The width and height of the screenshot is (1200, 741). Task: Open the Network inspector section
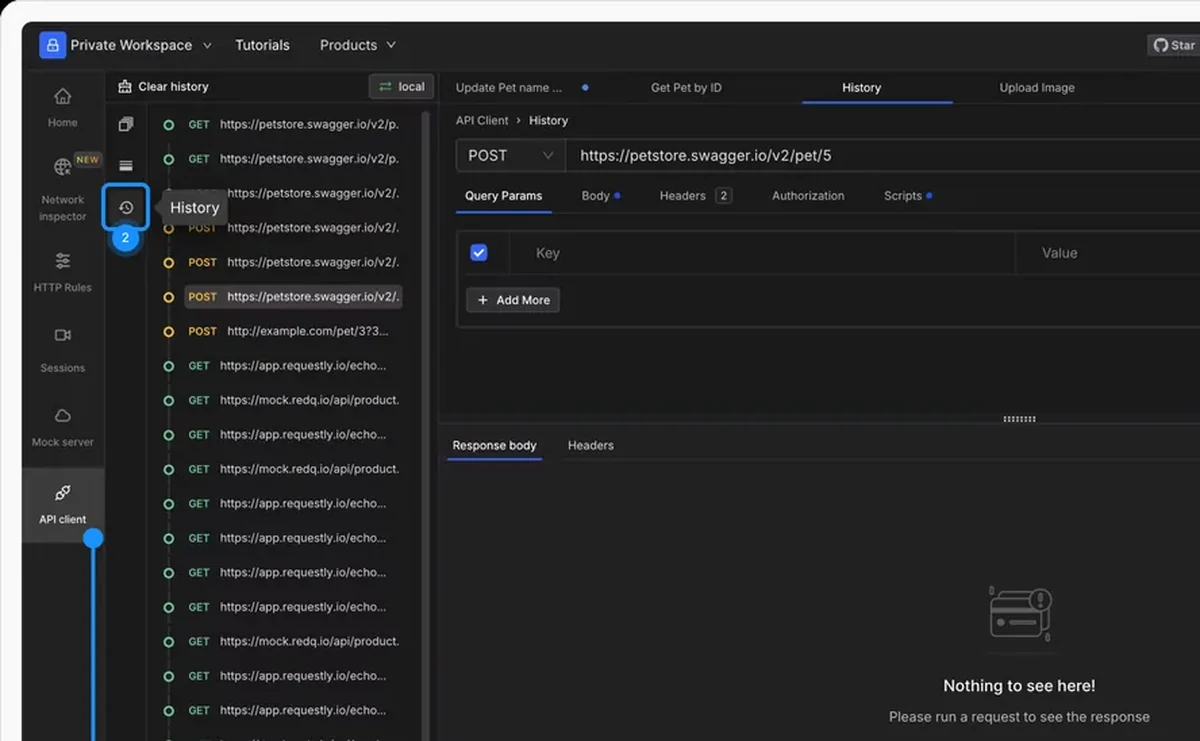pyautogui.click(x=62, y=188)
